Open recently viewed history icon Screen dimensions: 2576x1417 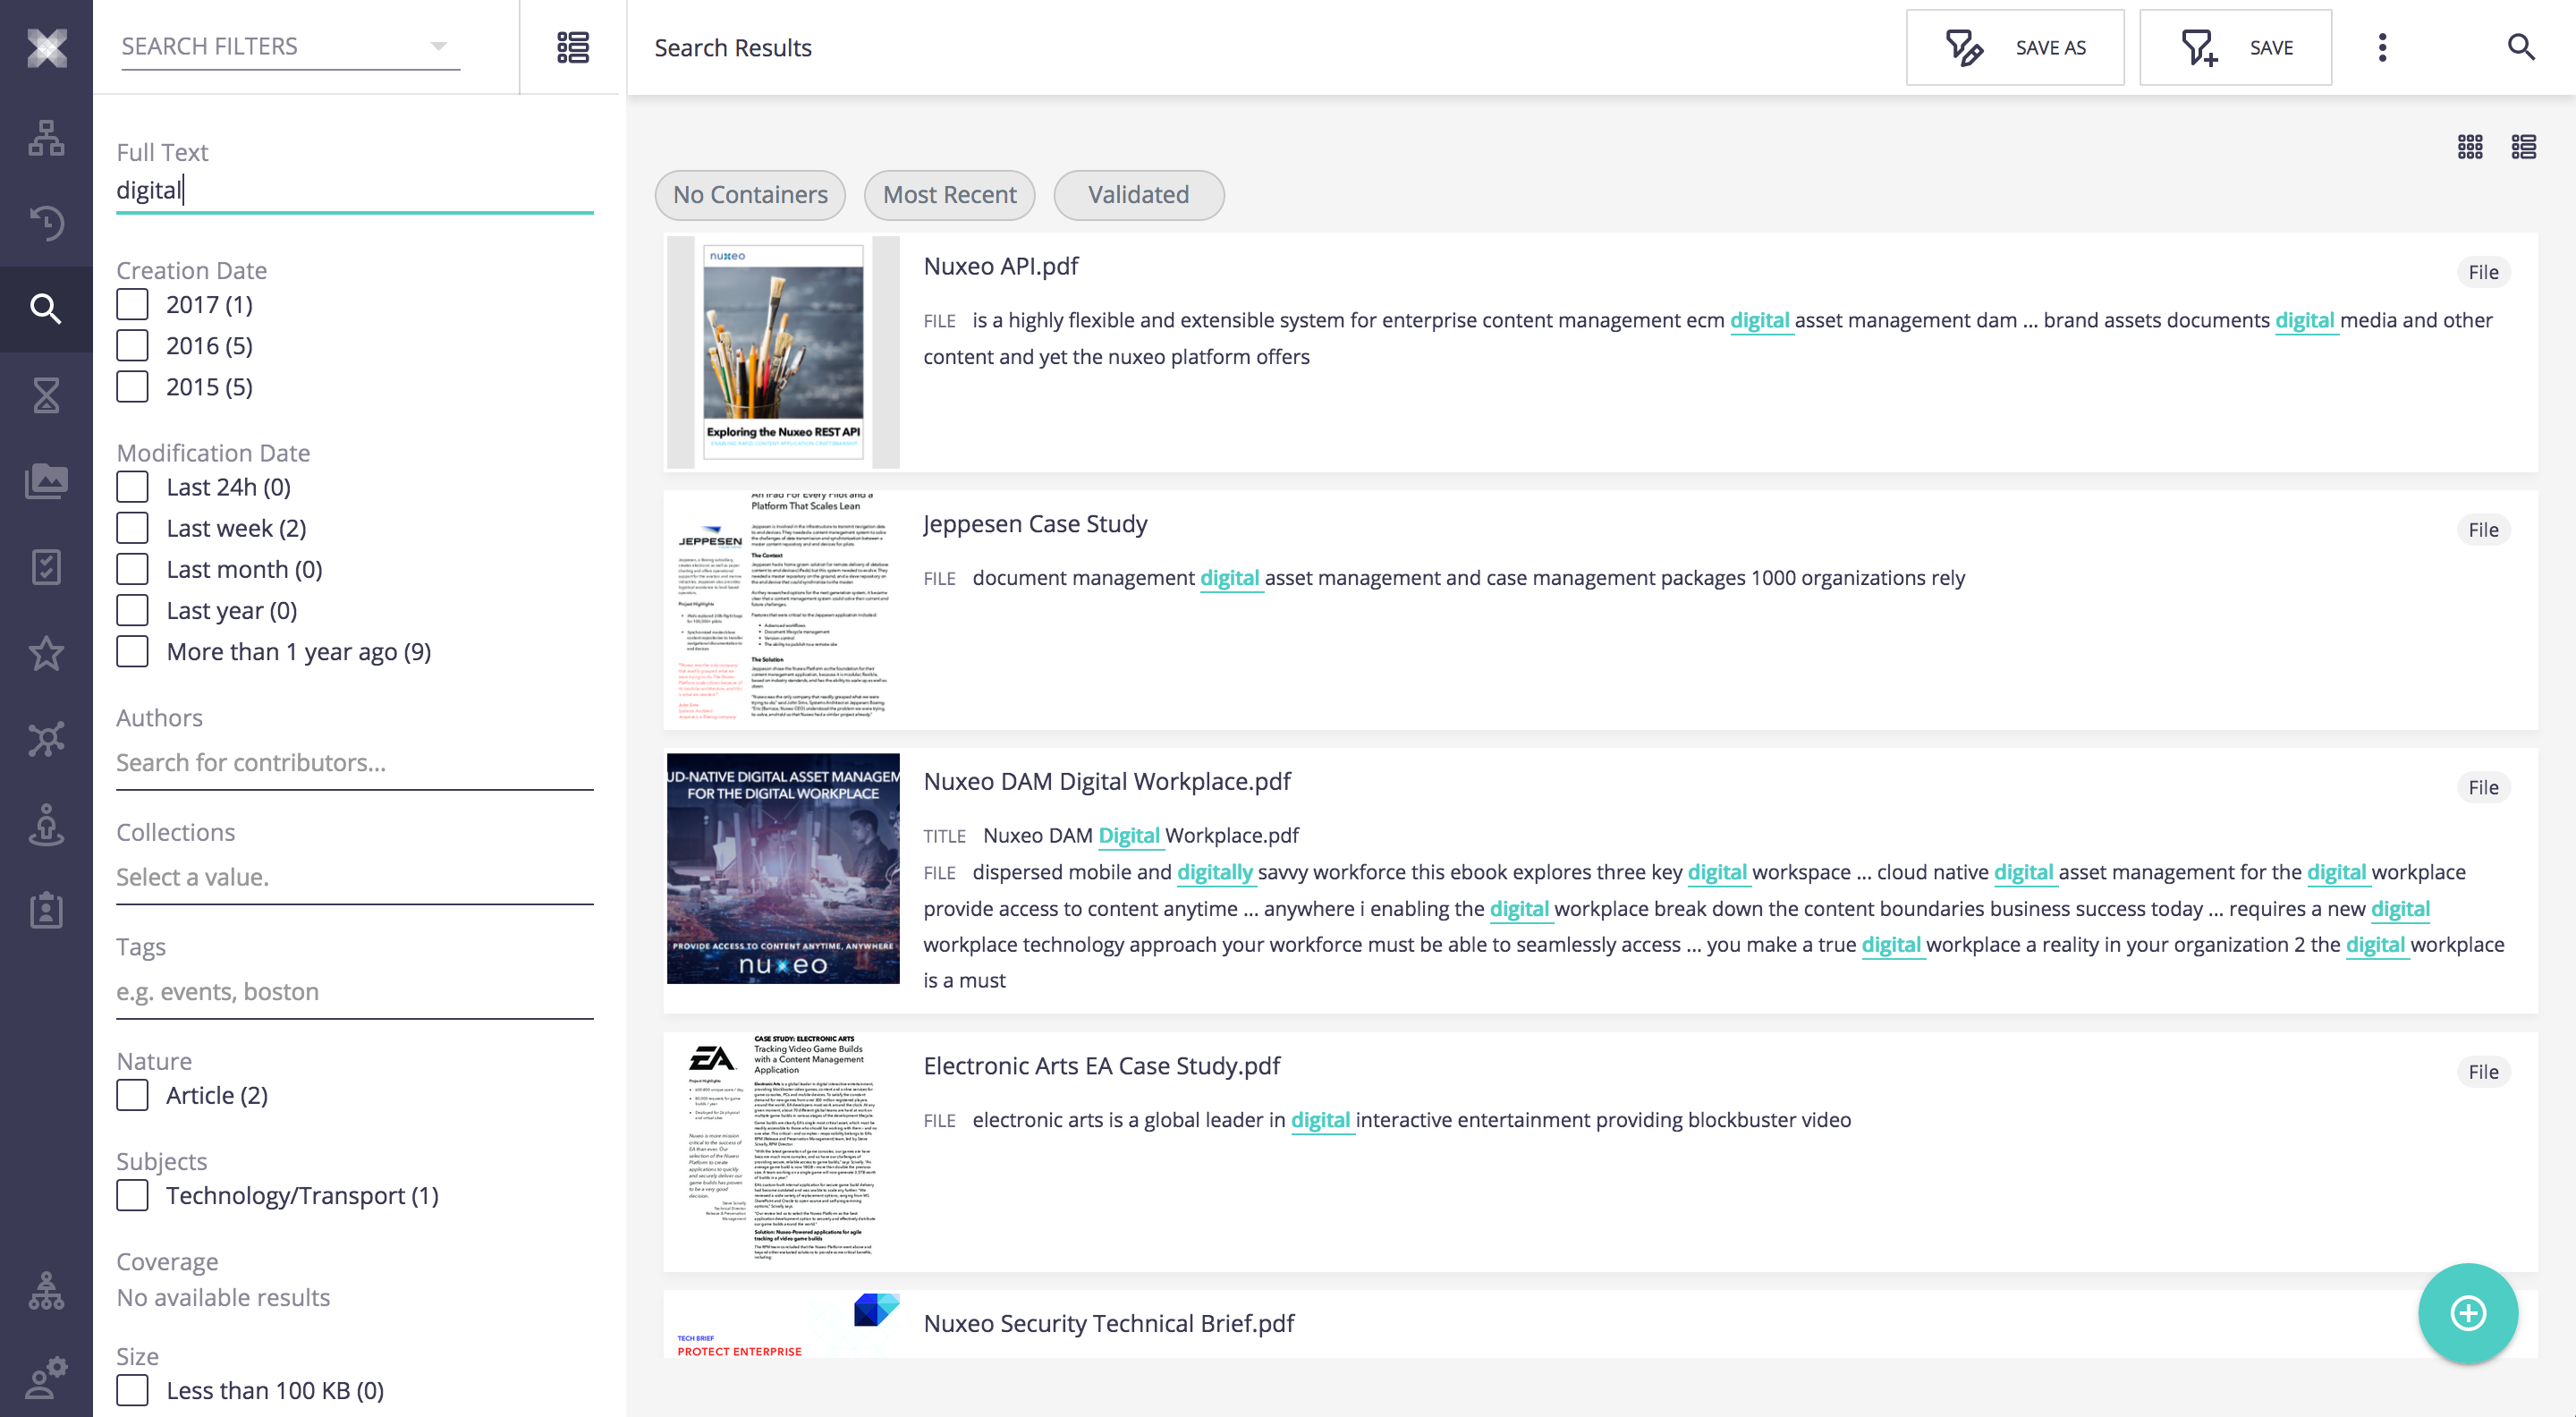pyautogui.click(x=46, y=222)
